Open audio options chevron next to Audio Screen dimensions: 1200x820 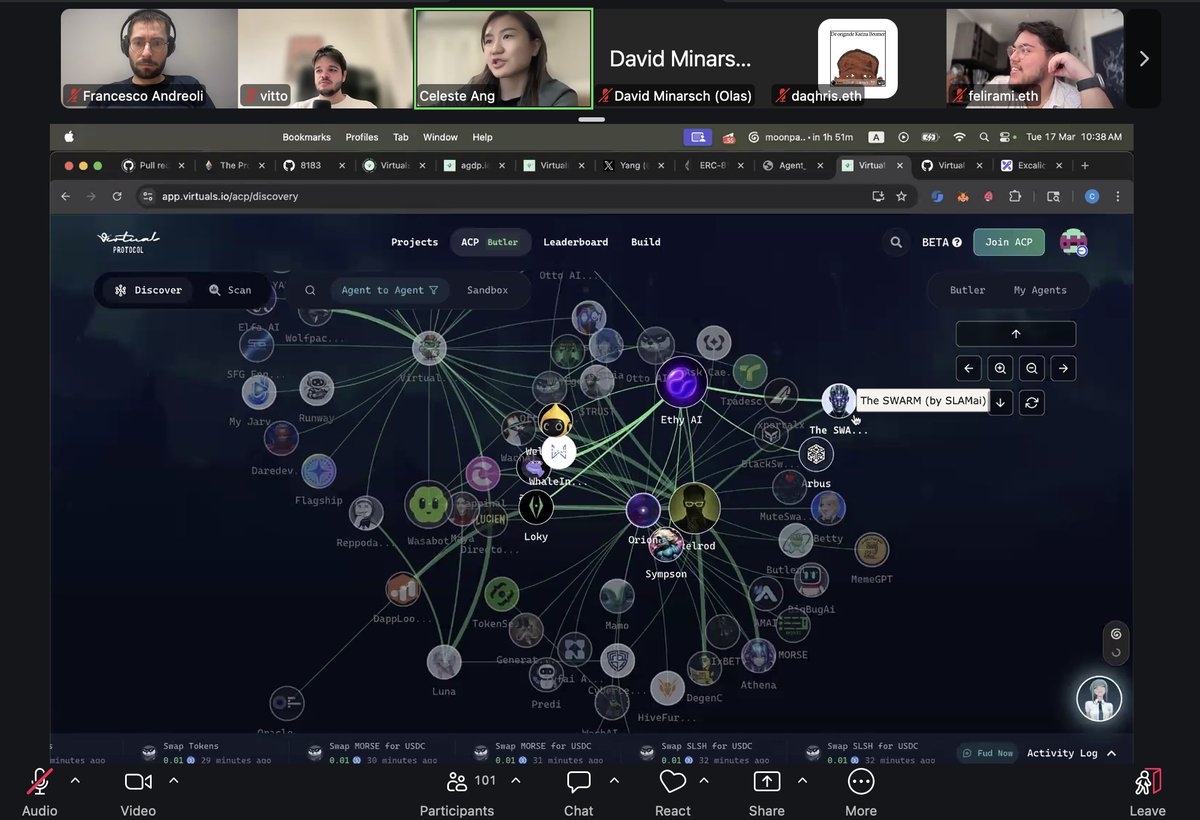pos(75,781)
